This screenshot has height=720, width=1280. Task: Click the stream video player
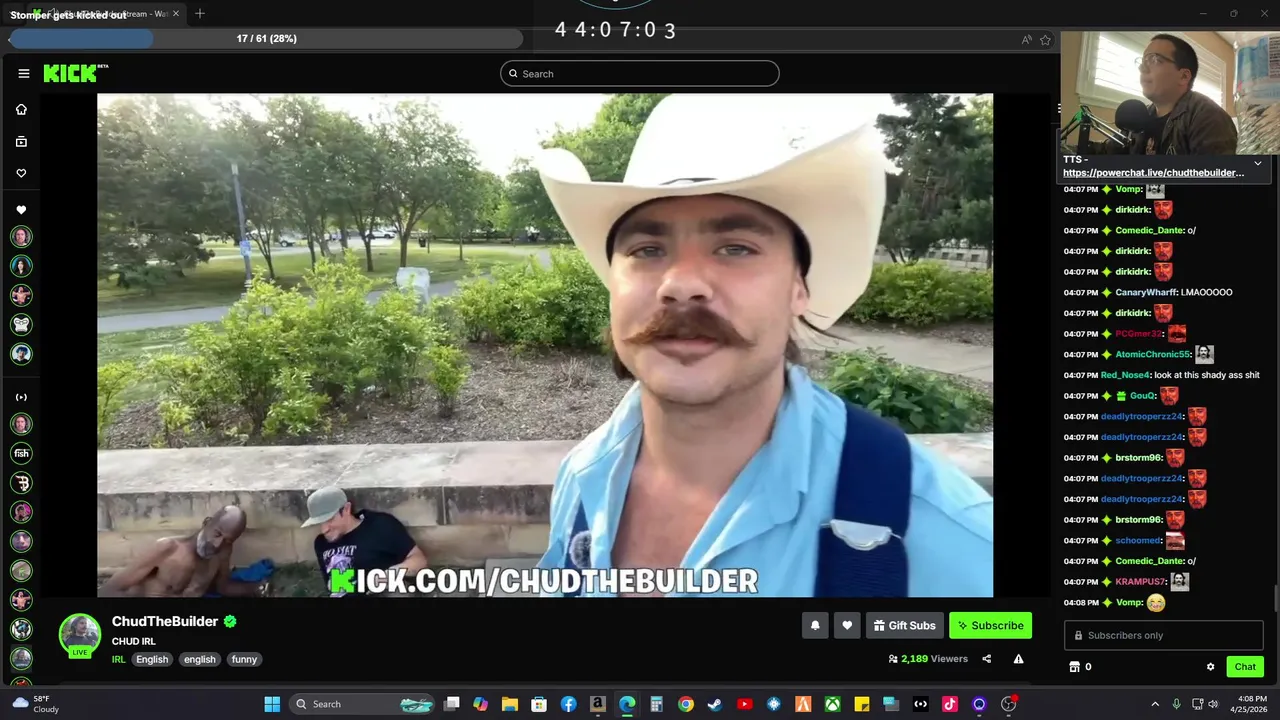tap(545, 345)
